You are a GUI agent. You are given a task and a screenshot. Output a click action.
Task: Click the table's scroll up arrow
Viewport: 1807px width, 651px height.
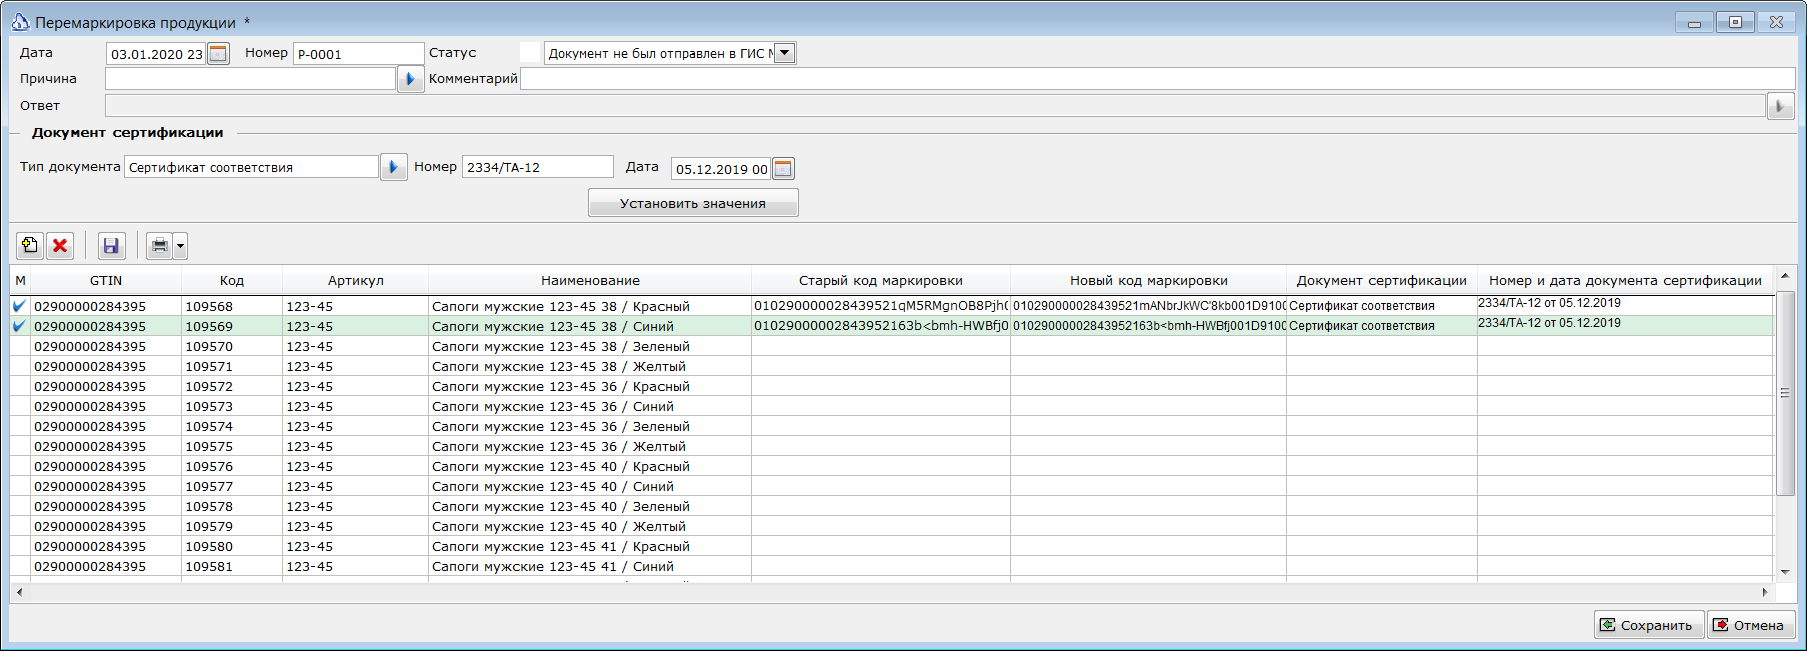[x=1785, y=275]
